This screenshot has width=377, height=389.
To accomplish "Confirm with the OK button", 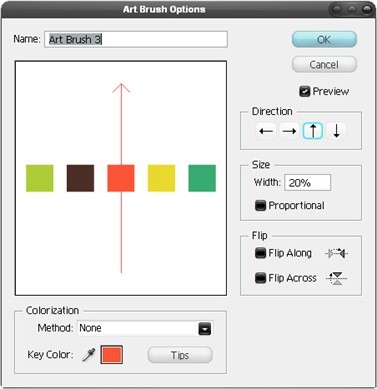I will [324, 40].
